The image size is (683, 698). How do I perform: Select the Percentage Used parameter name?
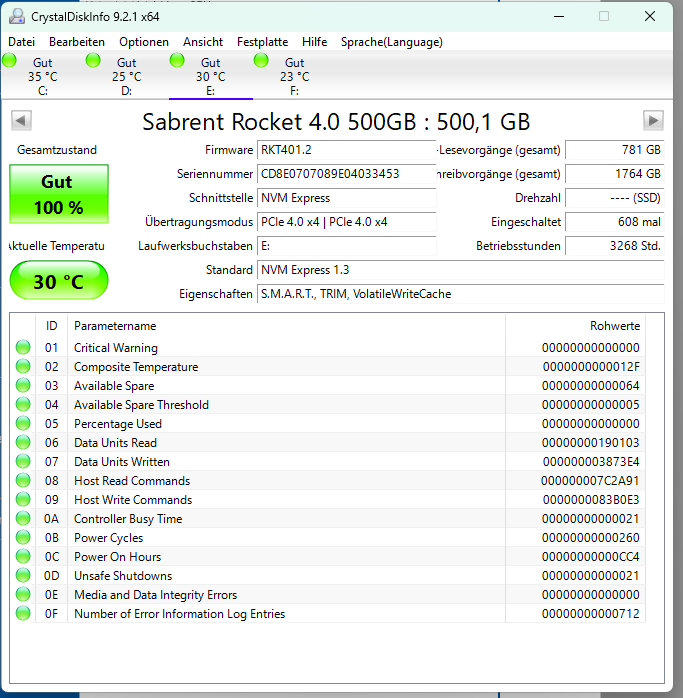pyautogui.click(x=118, y=424)
